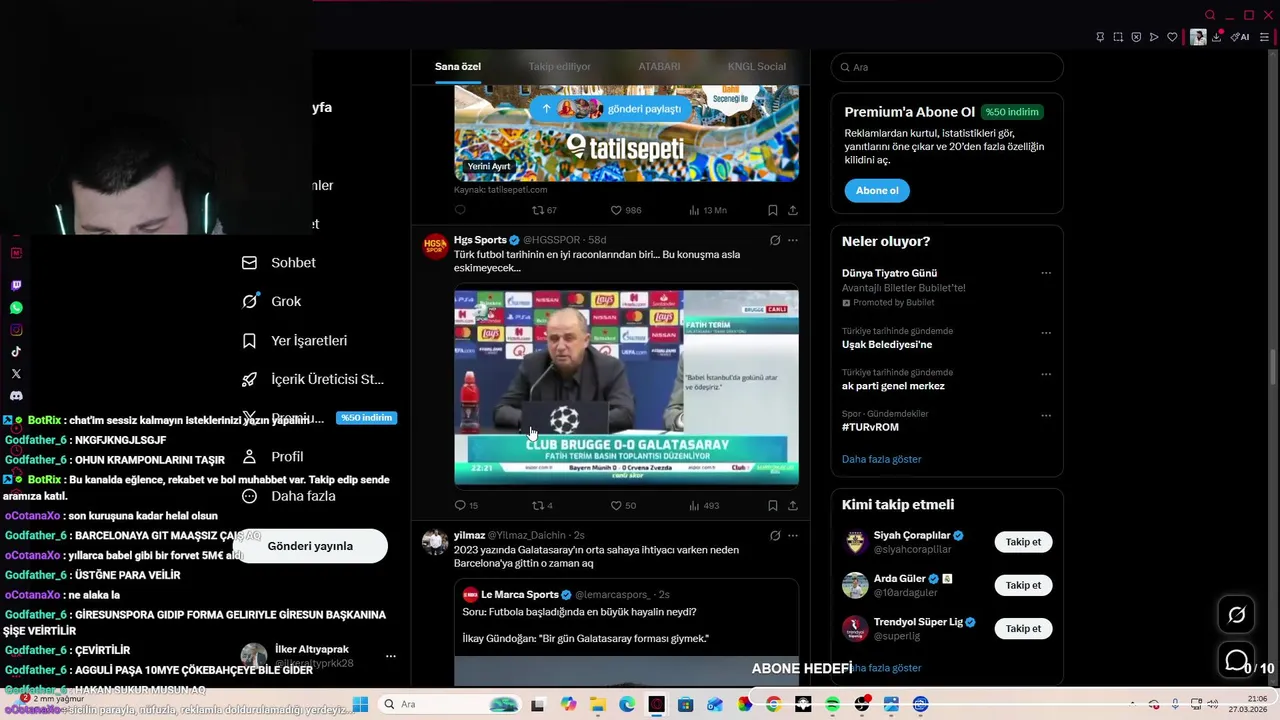The image size is (1280, 720).
Task: Switch to Sana özel tab
Action: pos(458,67)
